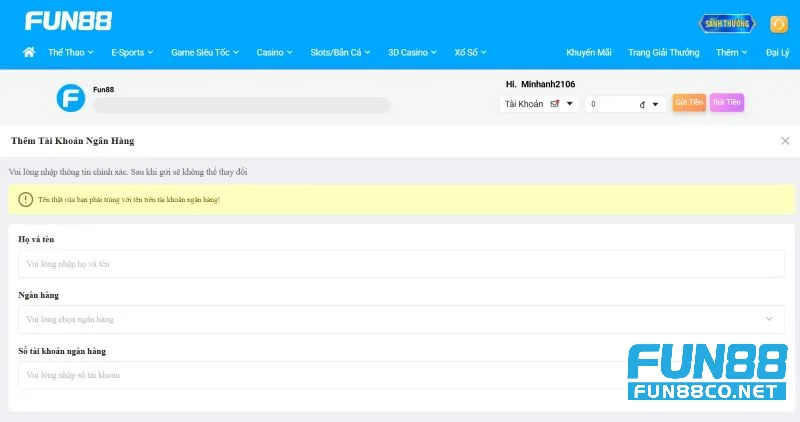Close the Thêm Tài Khoản Ngân Hàng panel
This screenshot has width=800, height=422.
pyautogui.click(x=785, y=141)
